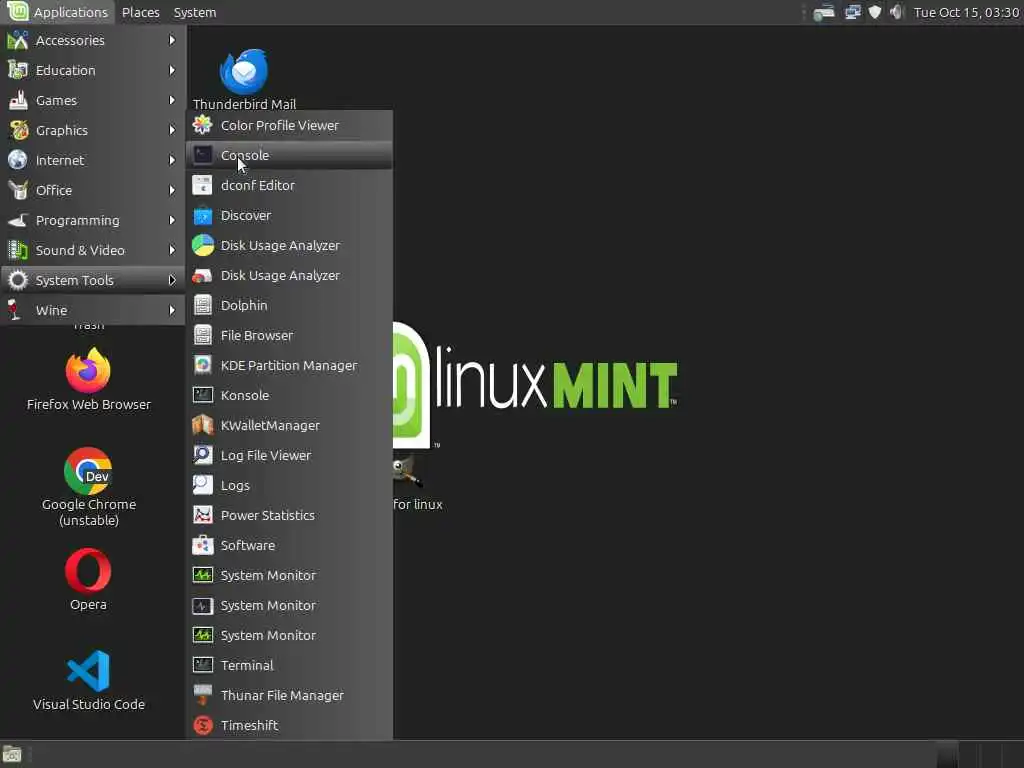
Task: Open Thunar File Manager
Action: pos(289,696)
